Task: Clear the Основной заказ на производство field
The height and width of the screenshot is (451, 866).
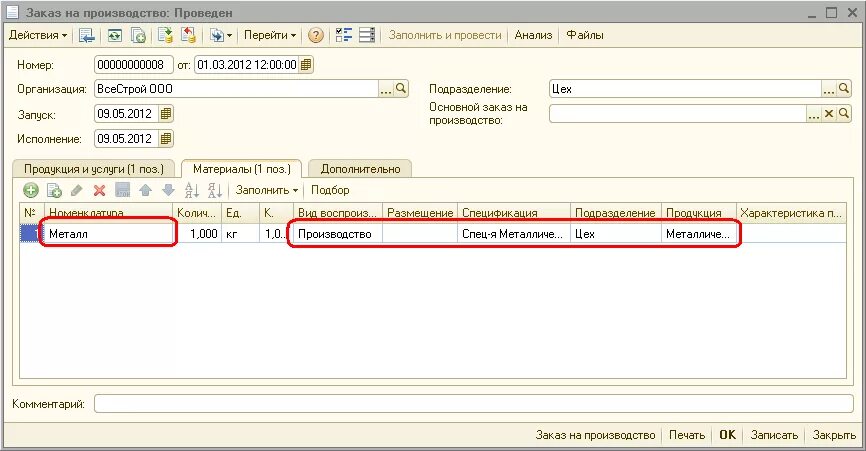Action: pyautogui.click(x=828, y=114)
